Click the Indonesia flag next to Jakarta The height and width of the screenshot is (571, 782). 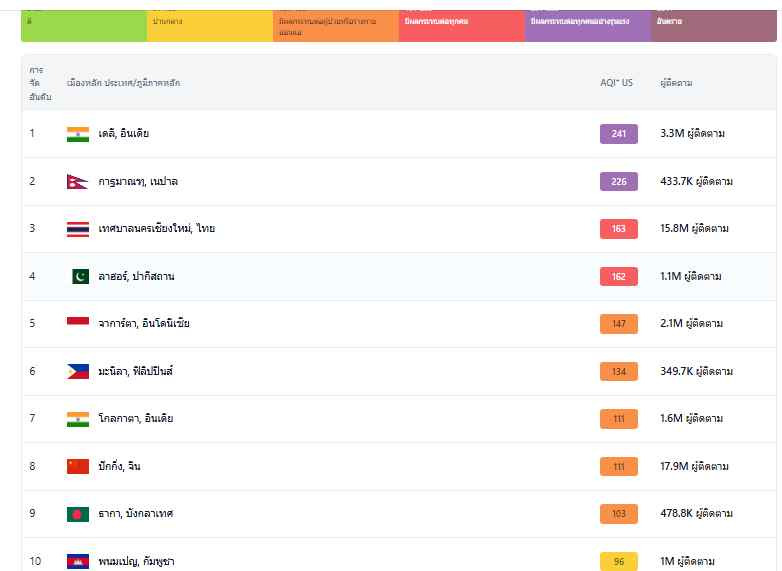(x=78, y=323)
